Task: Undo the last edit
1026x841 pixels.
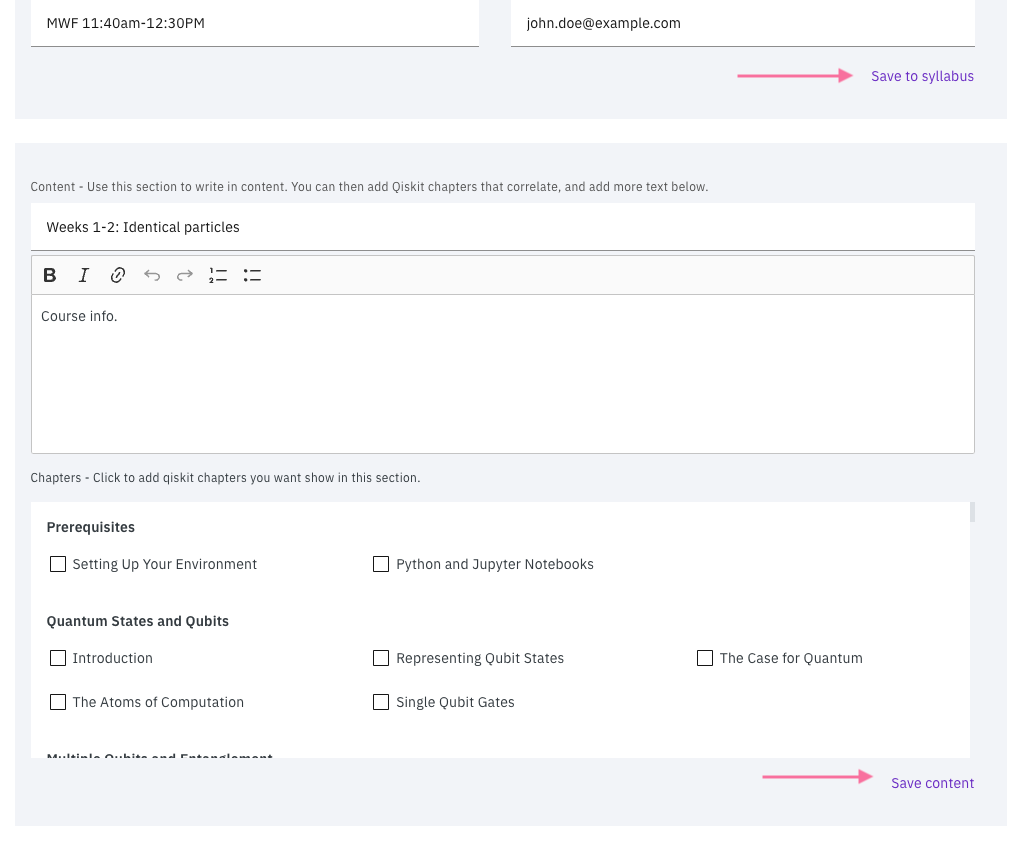Action: pyautogui.click(x=151, y=275)
